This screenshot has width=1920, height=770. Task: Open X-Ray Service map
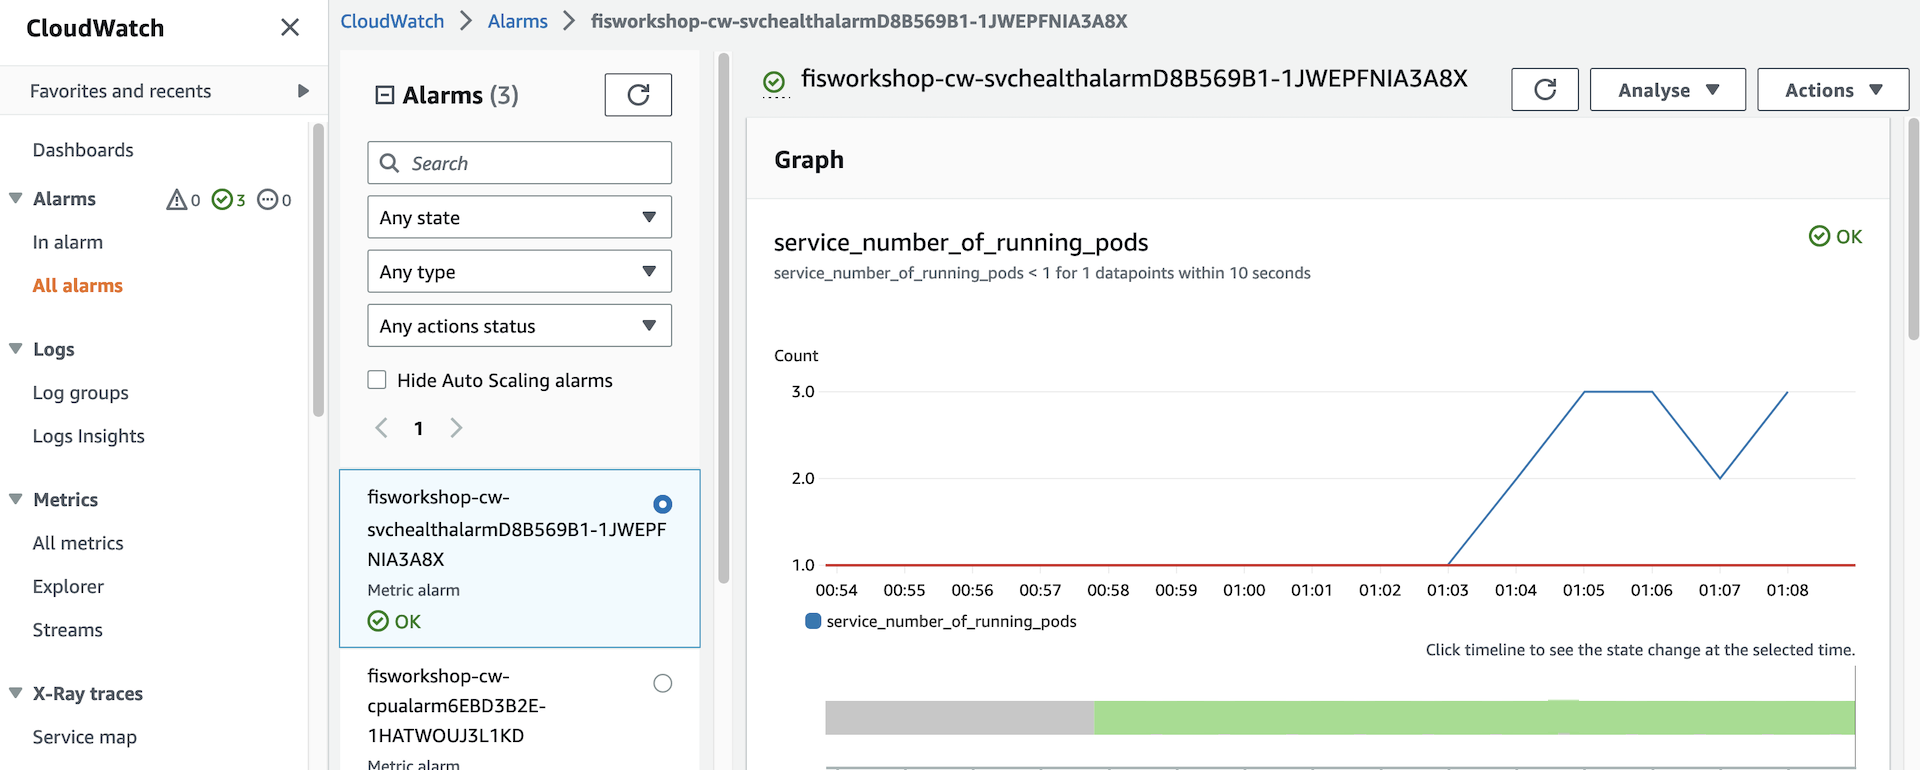click(x=85, y=737)
